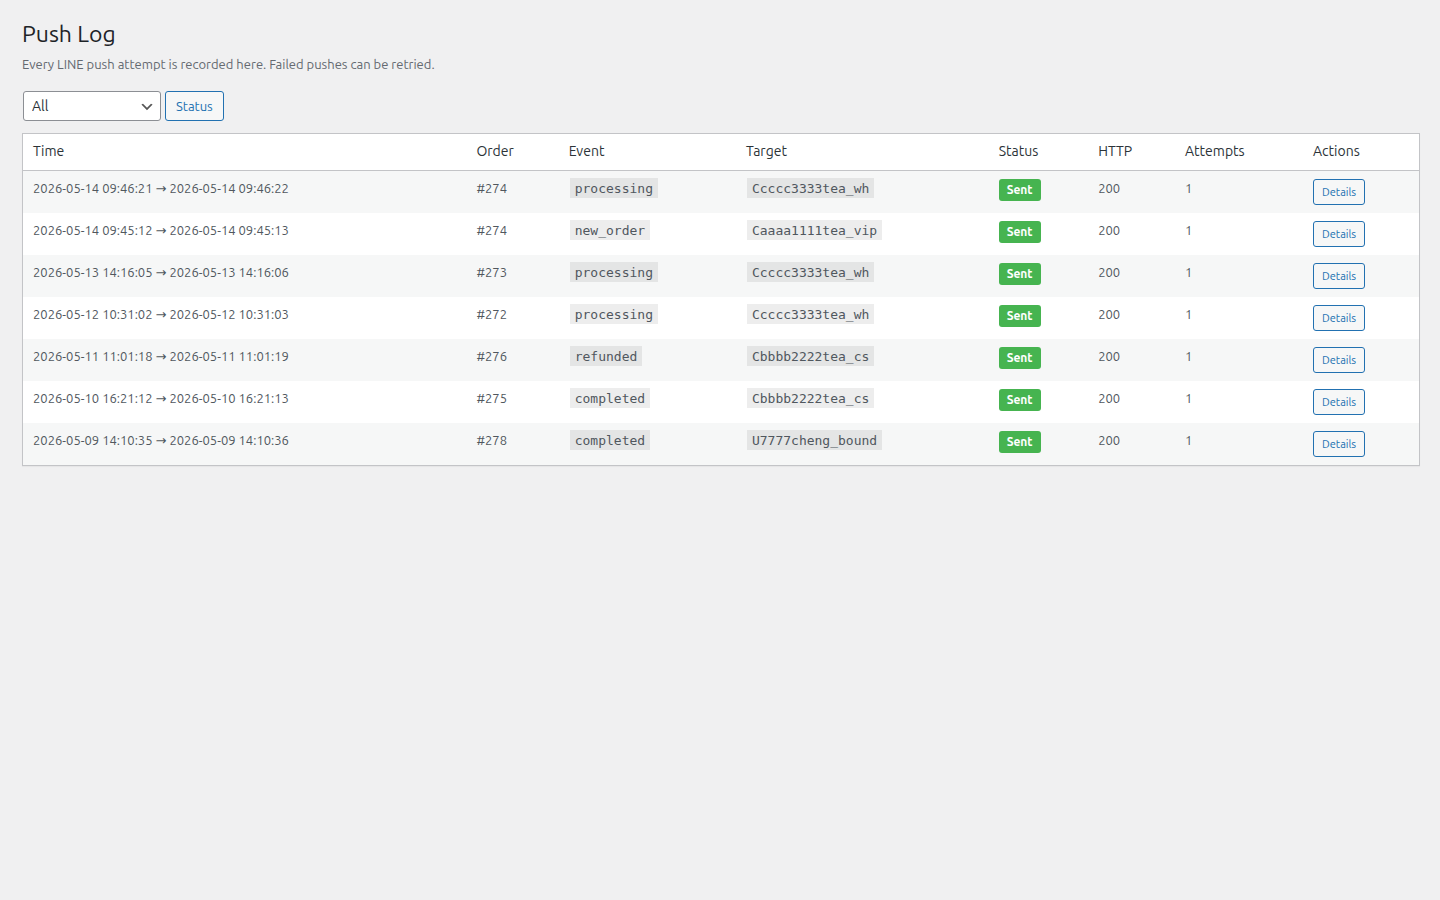
Task: Click timestamp 2026-05-10 16:21:12
Action: click(93, 398)
